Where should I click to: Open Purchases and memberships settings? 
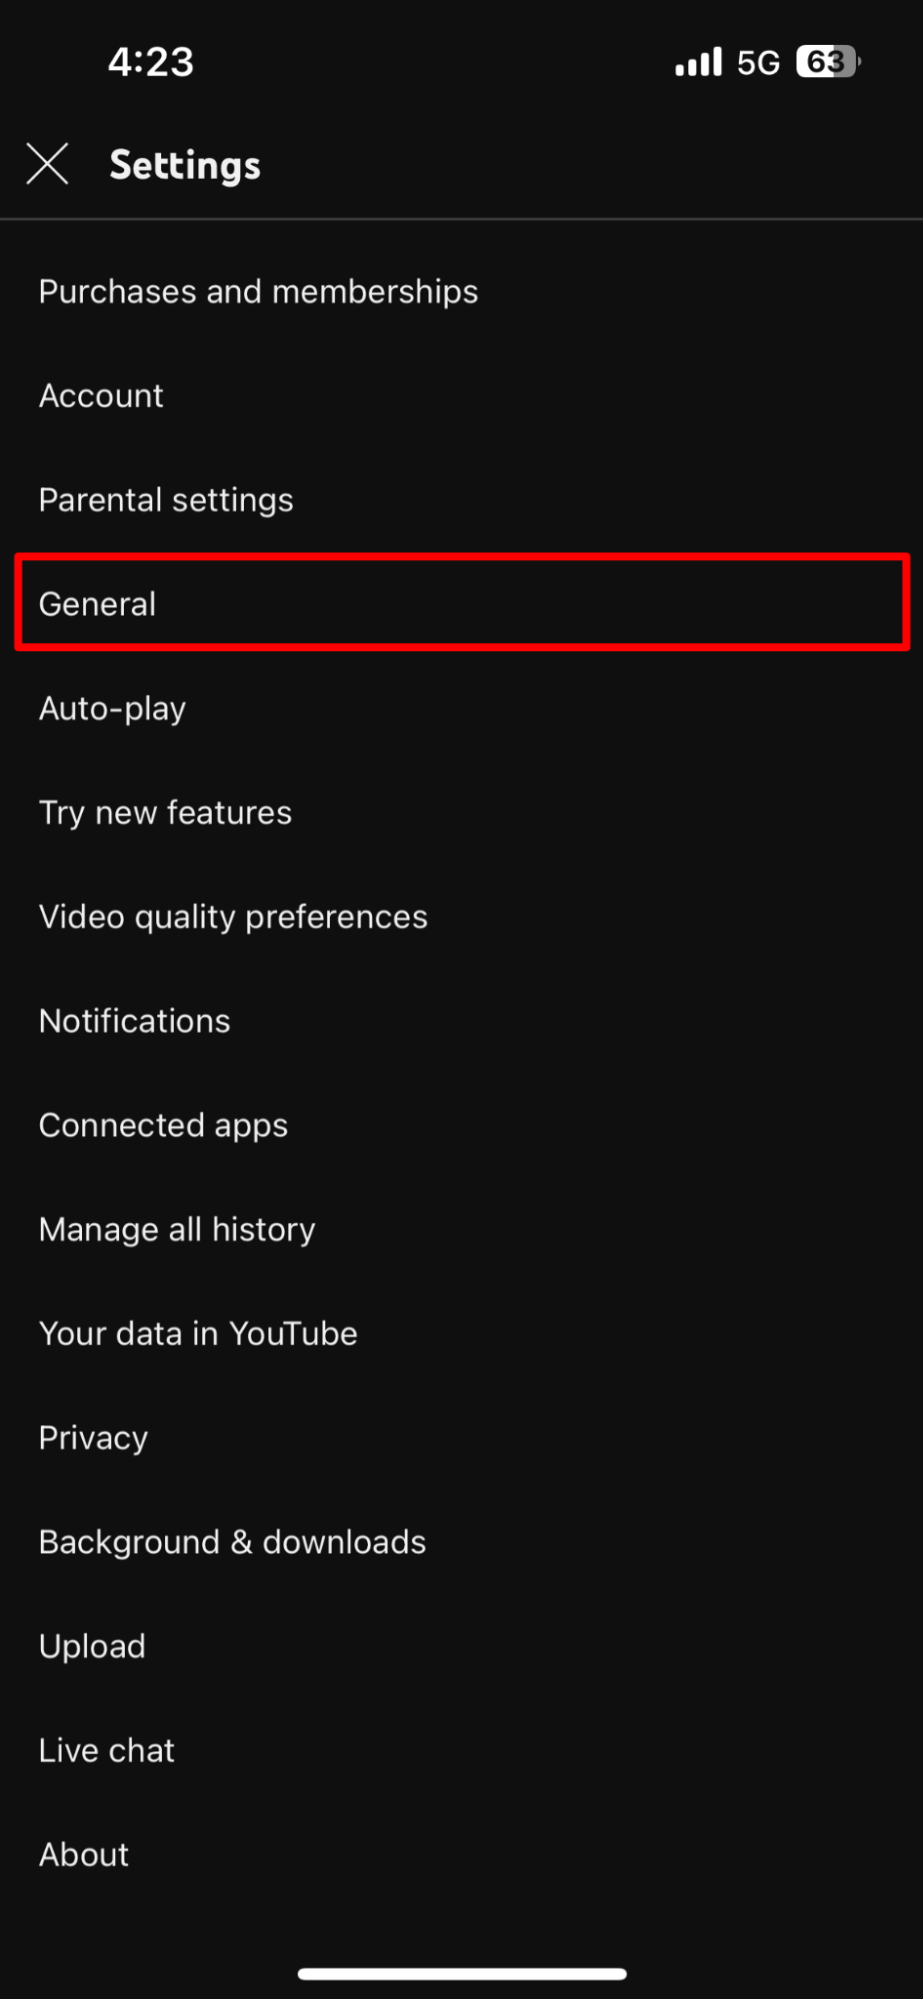[x=258, y=291]
